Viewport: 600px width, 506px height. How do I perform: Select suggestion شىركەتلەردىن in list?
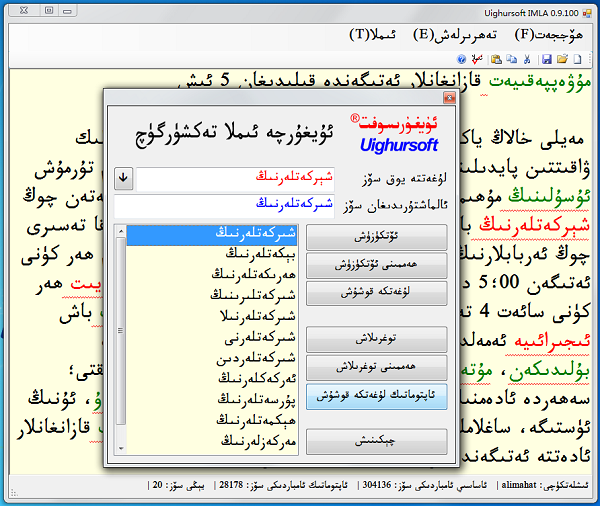pos(212,359)
